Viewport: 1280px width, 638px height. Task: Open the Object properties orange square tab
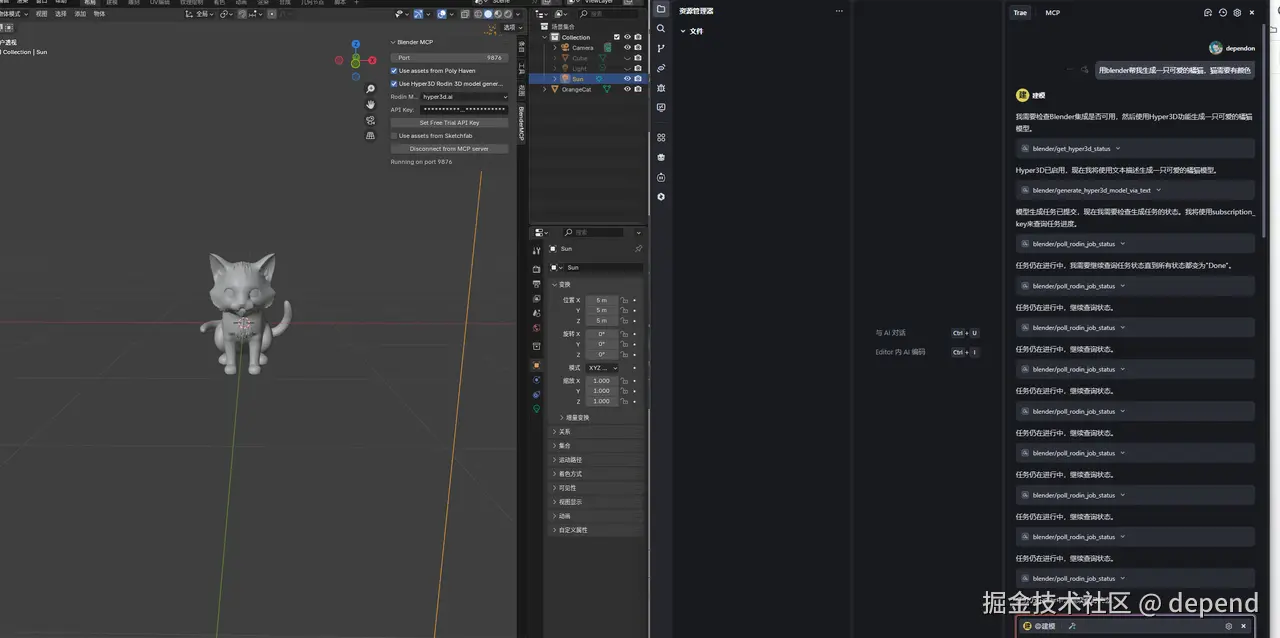pyautogui.click(x=536, y=365)
